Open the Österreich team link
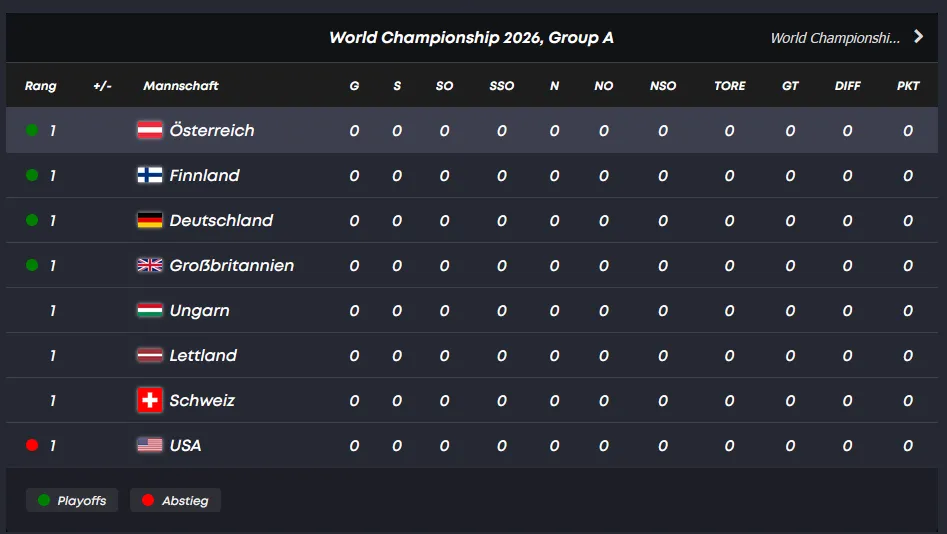Viewport: 947px width, 534px height. tap(212, 130)
